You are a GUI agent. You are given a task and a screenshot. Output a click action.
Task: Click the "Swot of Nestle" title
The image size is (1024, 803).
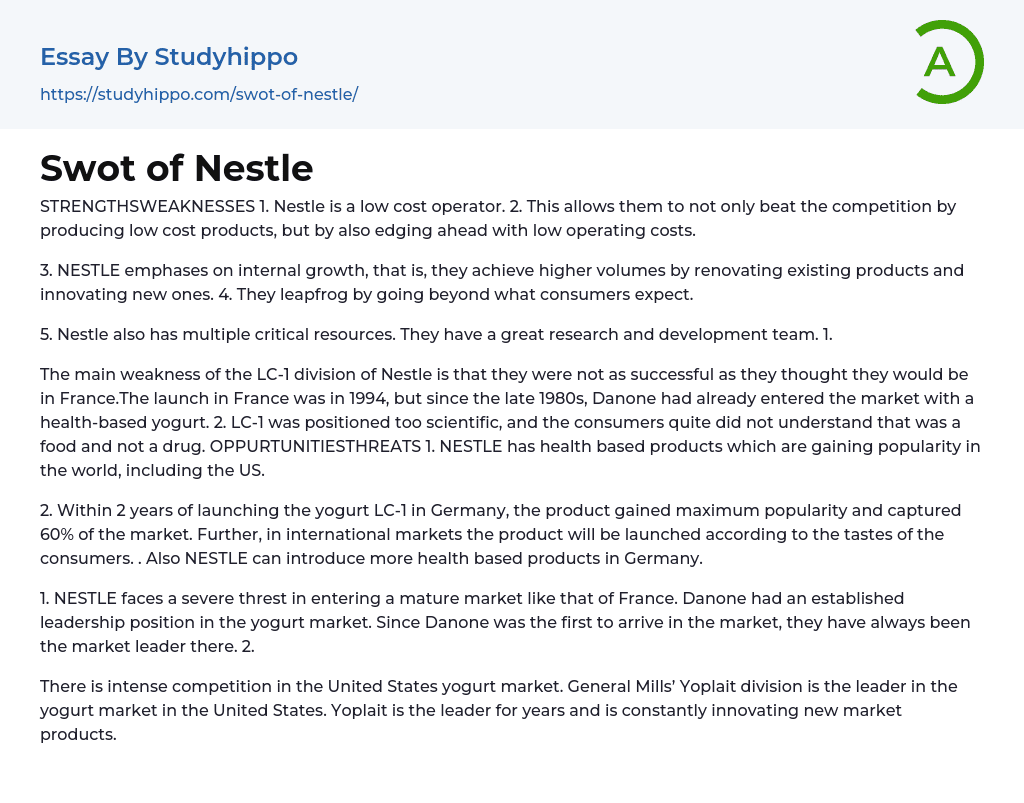(x=177, y=168)
